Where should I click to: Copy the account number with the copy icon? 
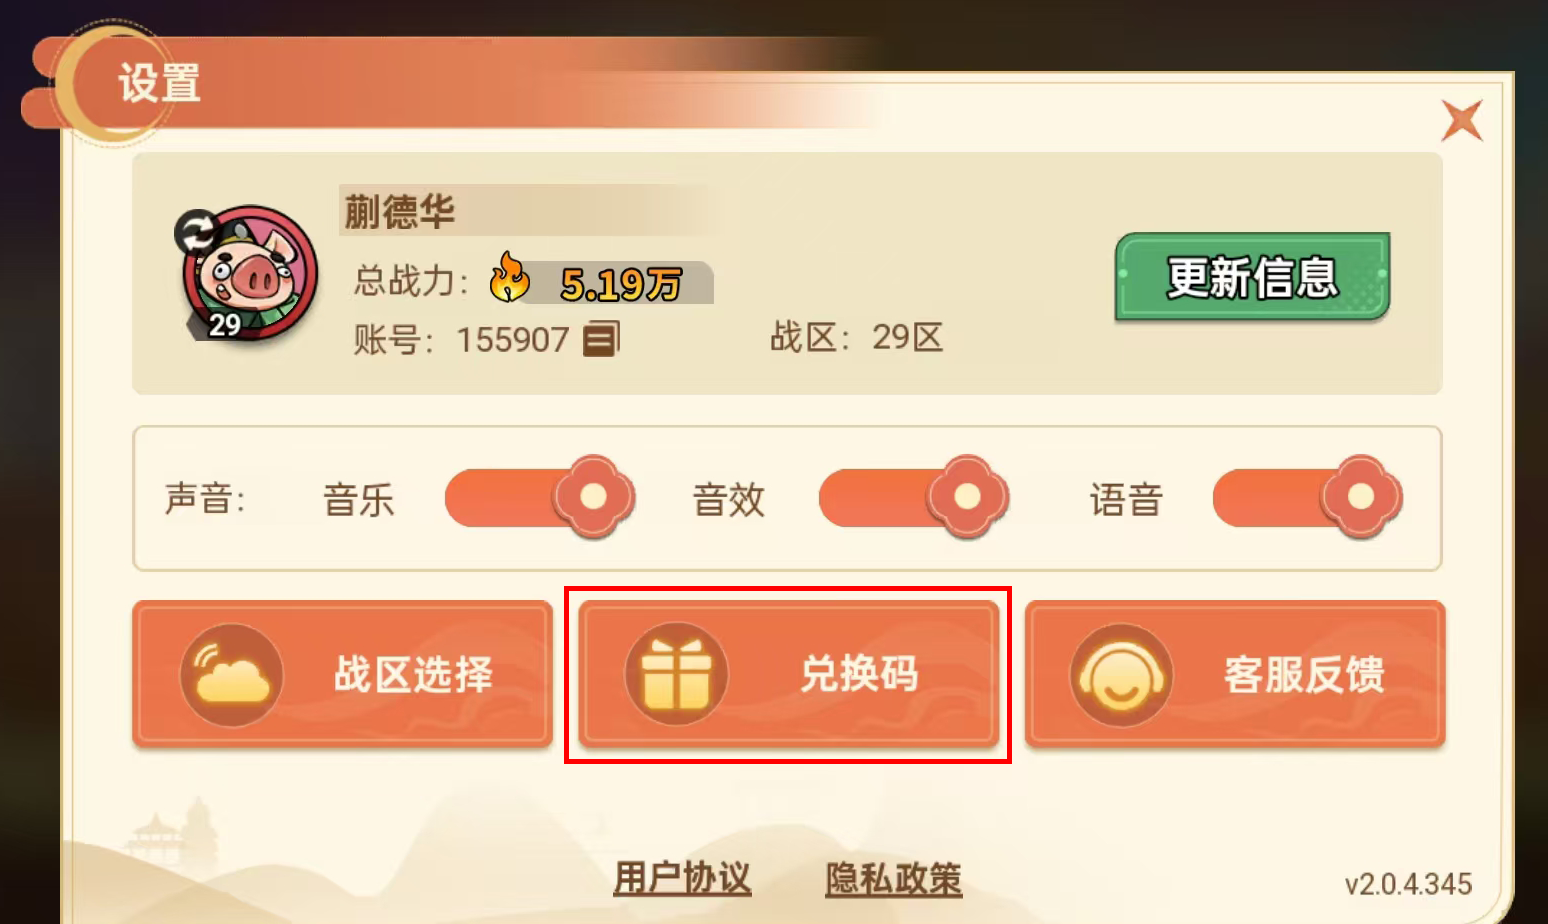(x=601, y=339)
